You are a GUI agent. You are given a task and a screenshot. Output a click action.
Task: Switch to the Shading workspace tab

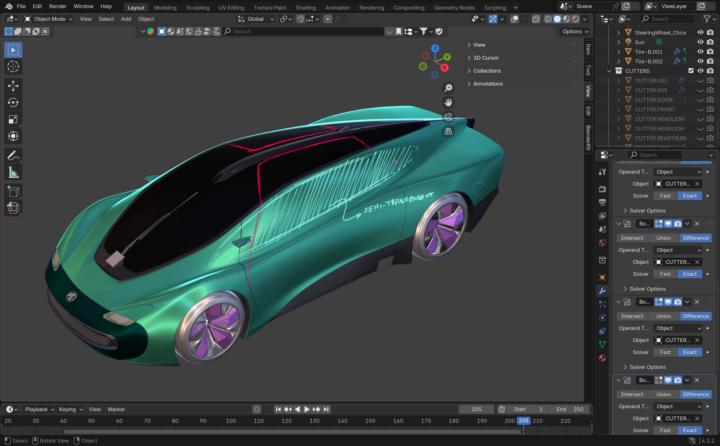click(305, 6)
